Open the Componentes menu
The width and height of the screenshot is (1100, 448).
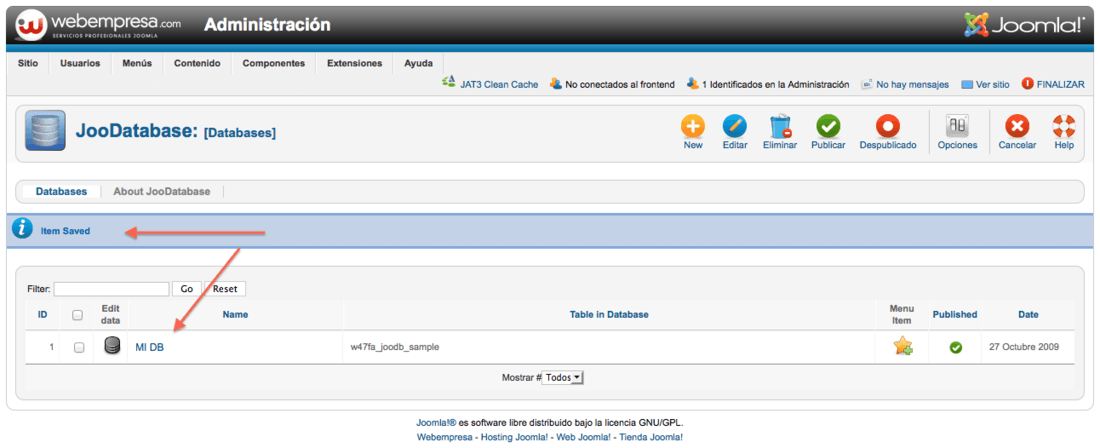coord(274,63)
